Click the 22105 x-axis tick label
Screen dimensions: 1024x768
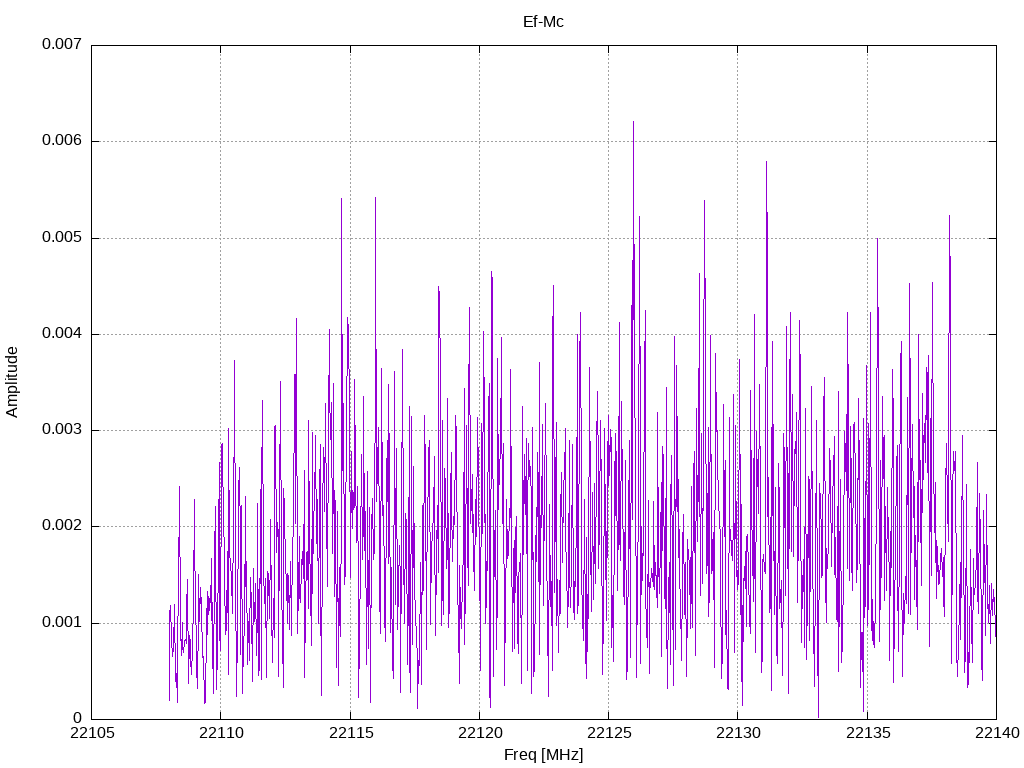click(x=92, y=733)
